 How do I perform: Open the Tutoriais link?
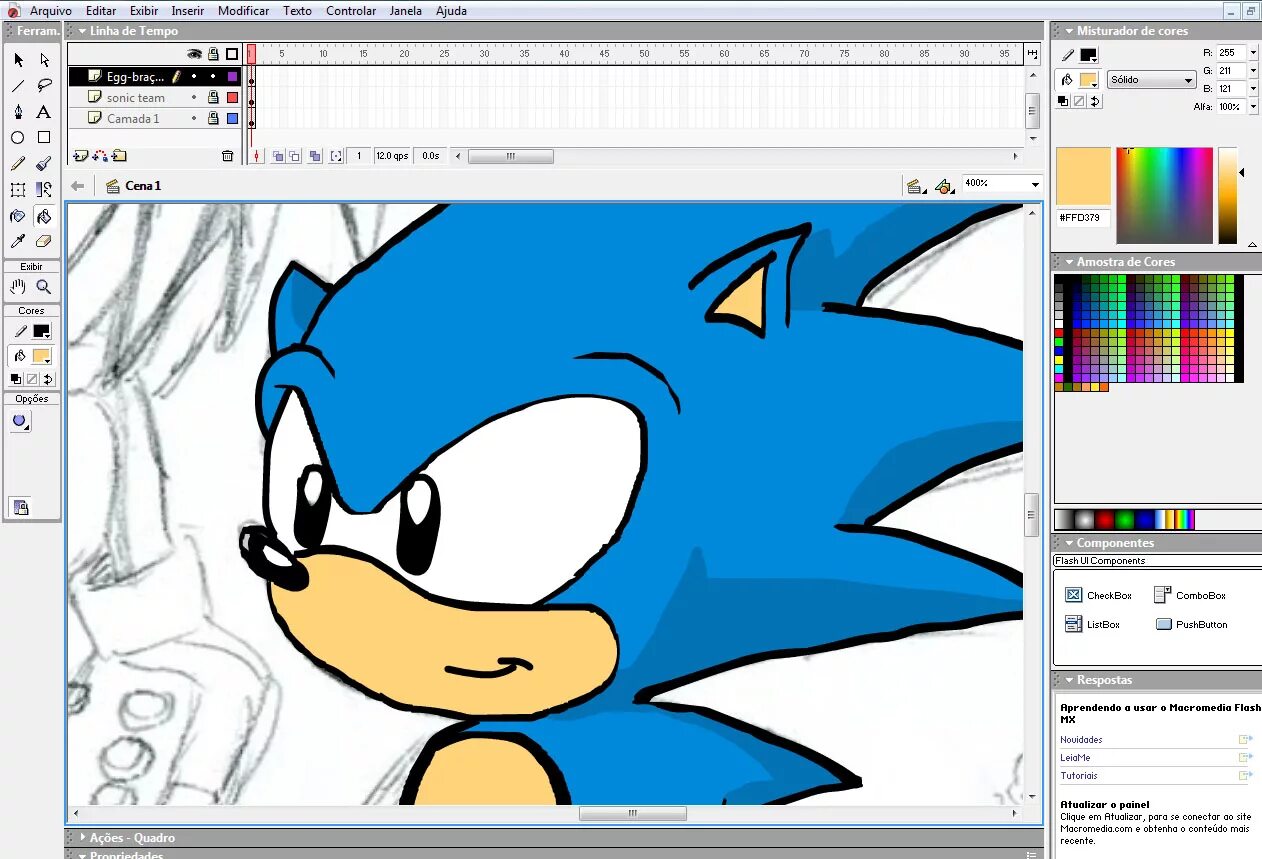pos(1079,776)
